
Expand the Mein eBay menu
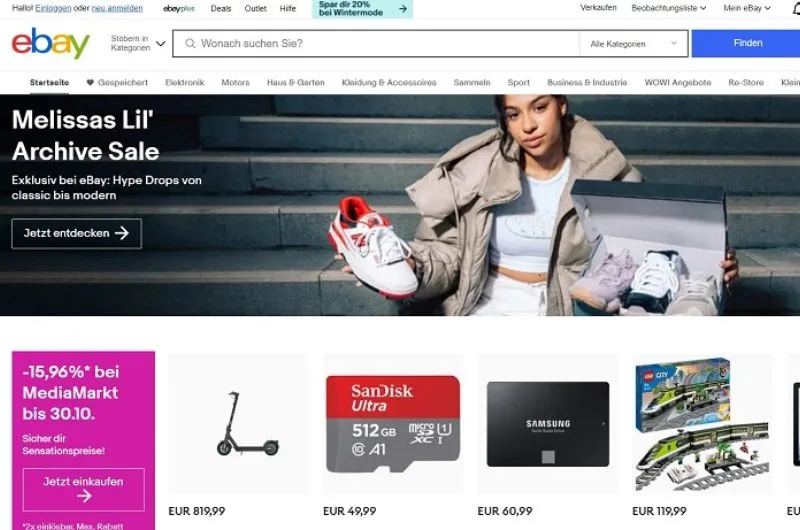tap(747, 8)
